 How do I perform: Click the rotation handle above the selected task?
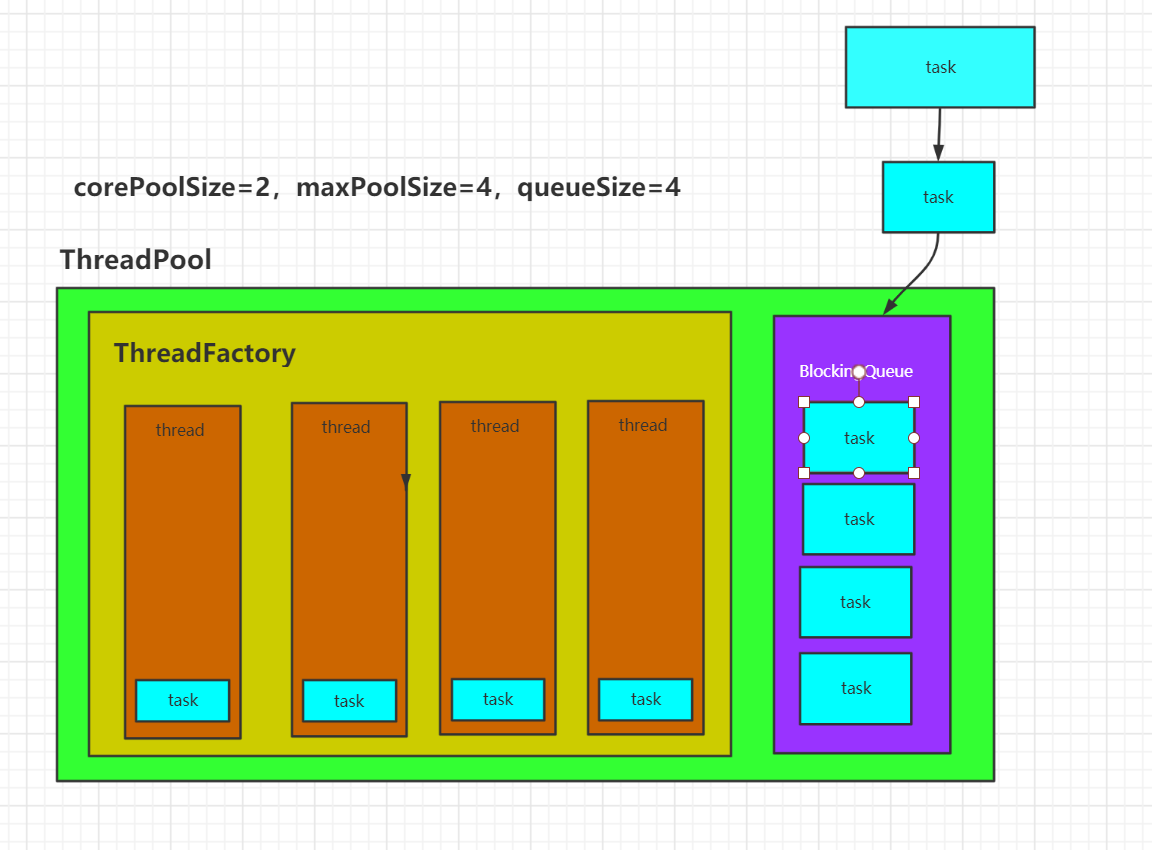[x=859, y=372]
